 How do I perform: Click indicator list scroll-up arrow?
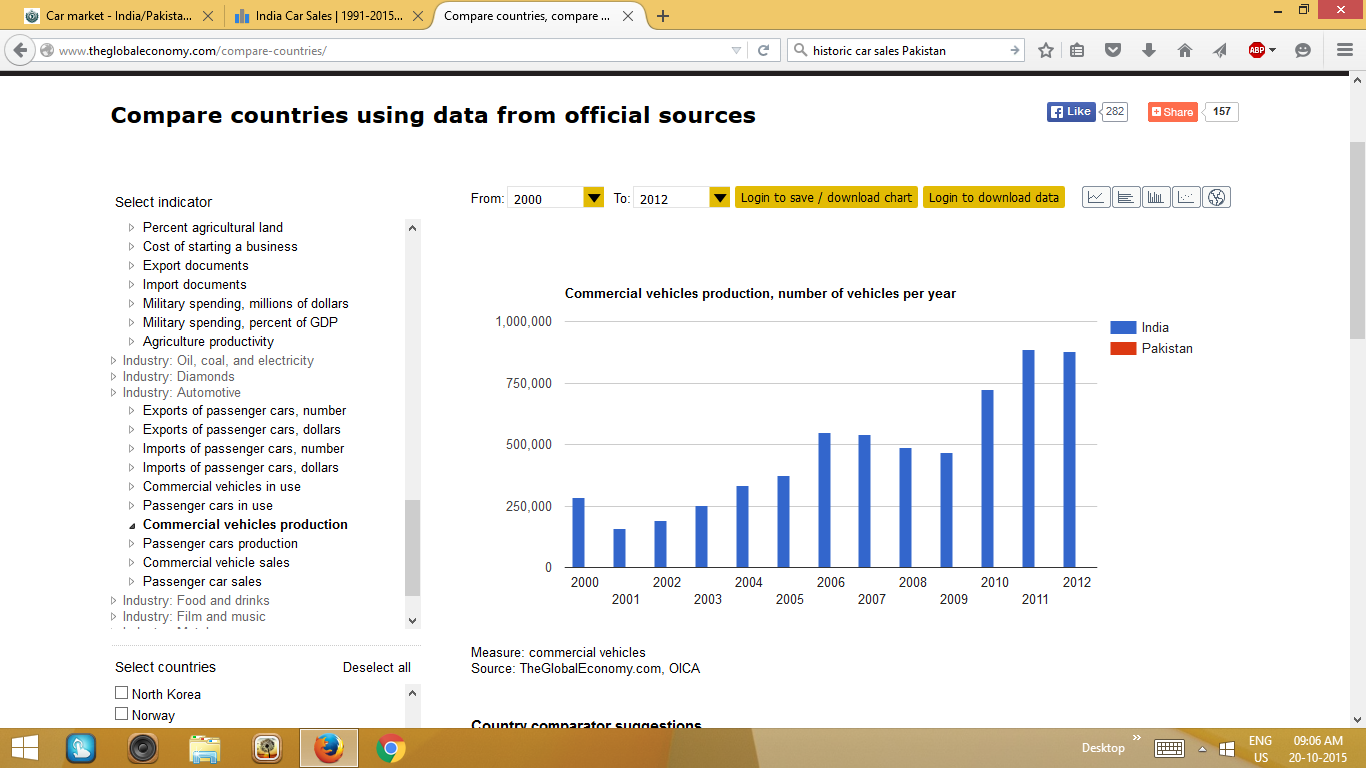413,228
